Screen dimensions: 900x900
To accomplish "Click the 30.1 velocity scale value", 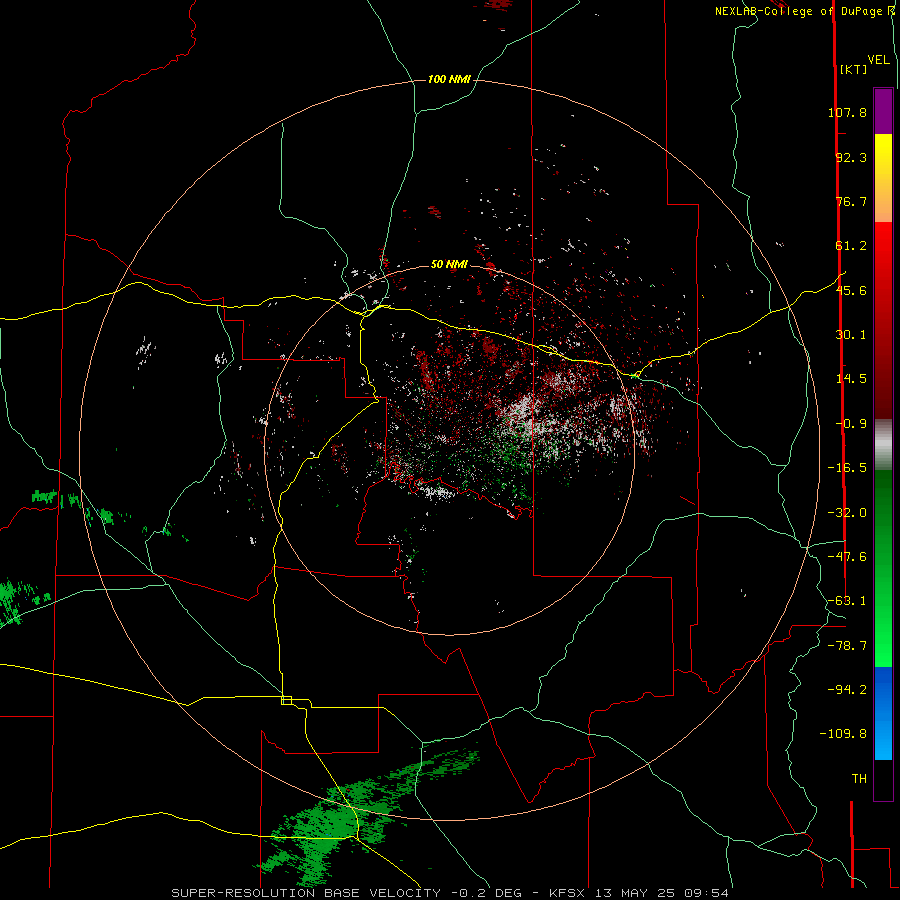I will point(851,335).
